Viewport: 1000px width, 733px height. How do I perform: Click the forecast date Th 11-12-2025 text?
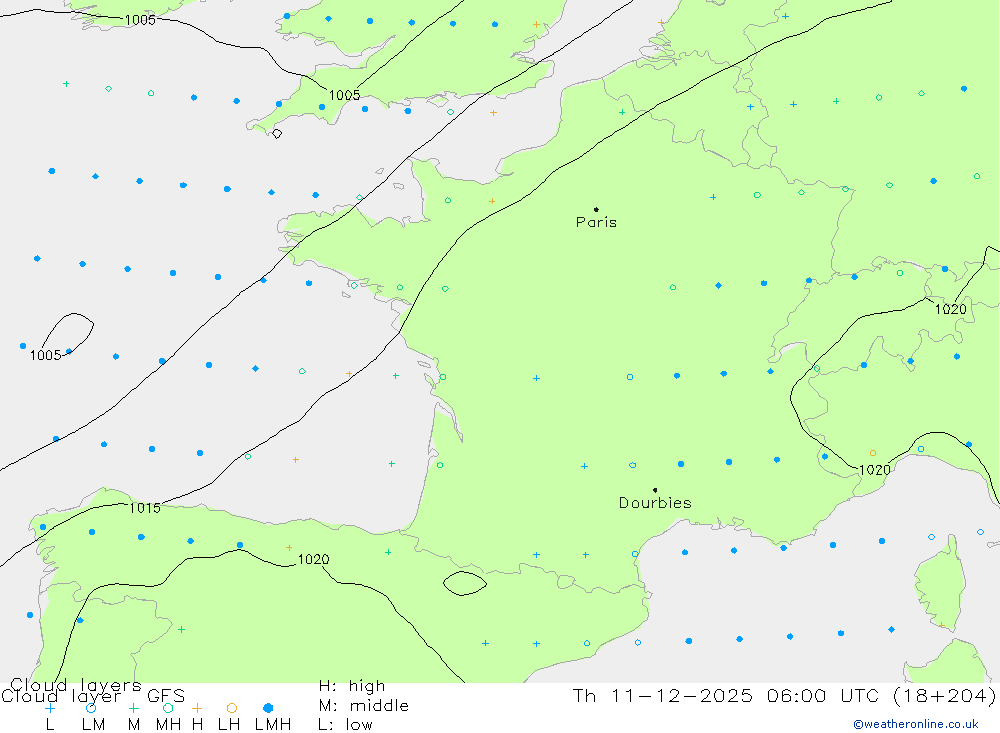[x=663, y=695]
